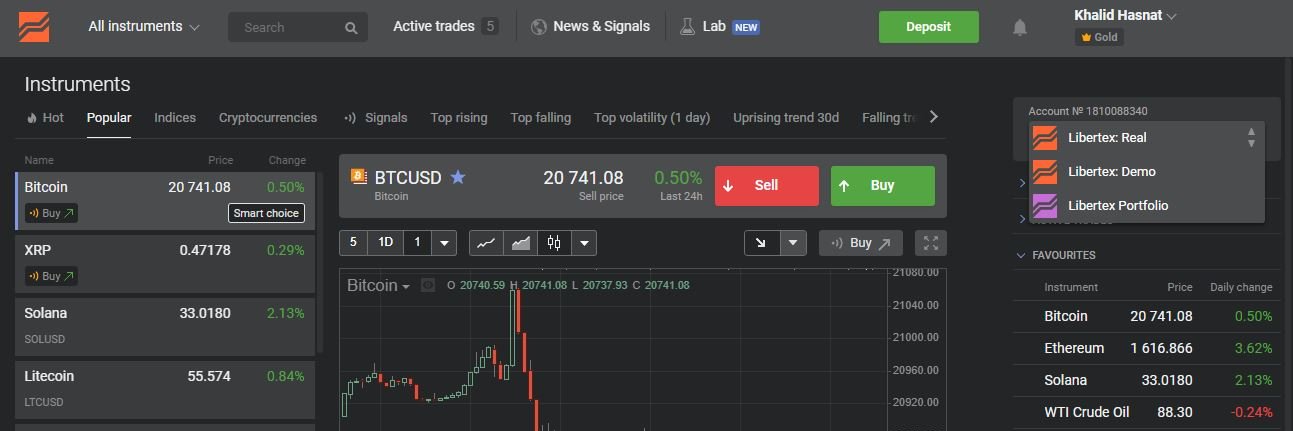Select Bitcoin row in instruments list
Screen dimensions: 1293x431
click(164, 201)
